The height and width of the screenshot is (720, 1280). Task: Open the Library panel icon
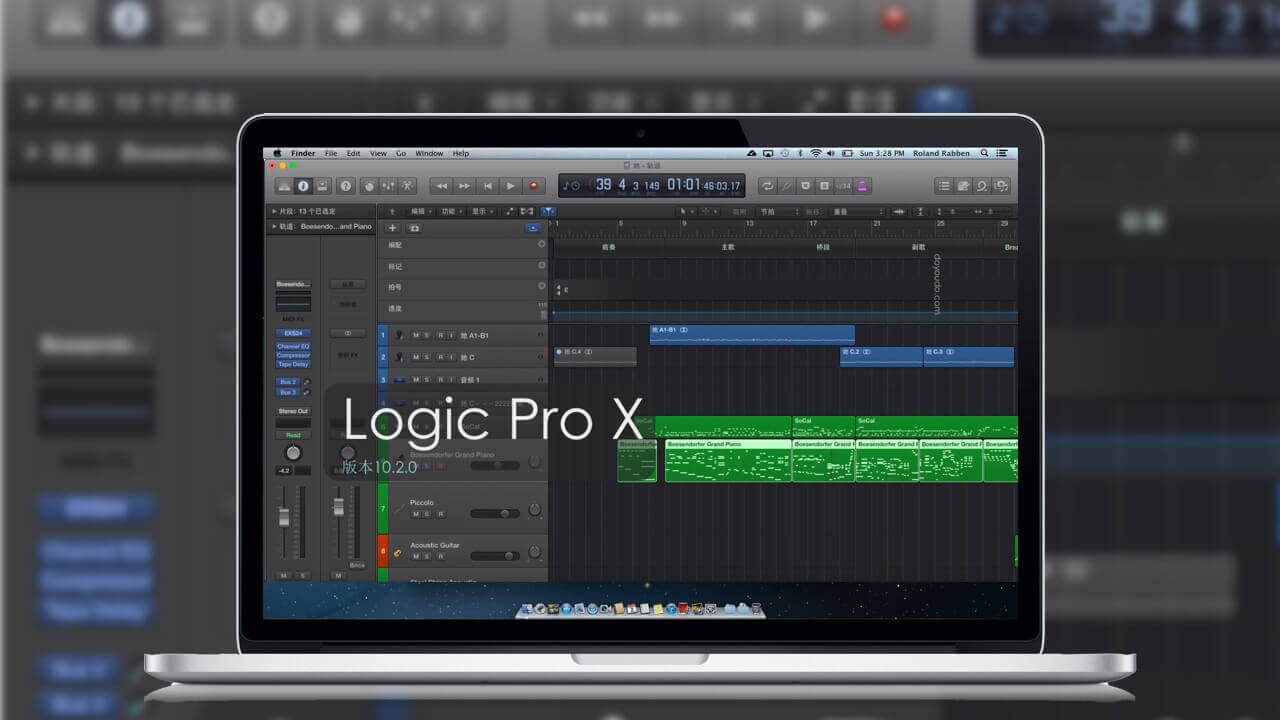pyautogui.click(x=284, y=186)
